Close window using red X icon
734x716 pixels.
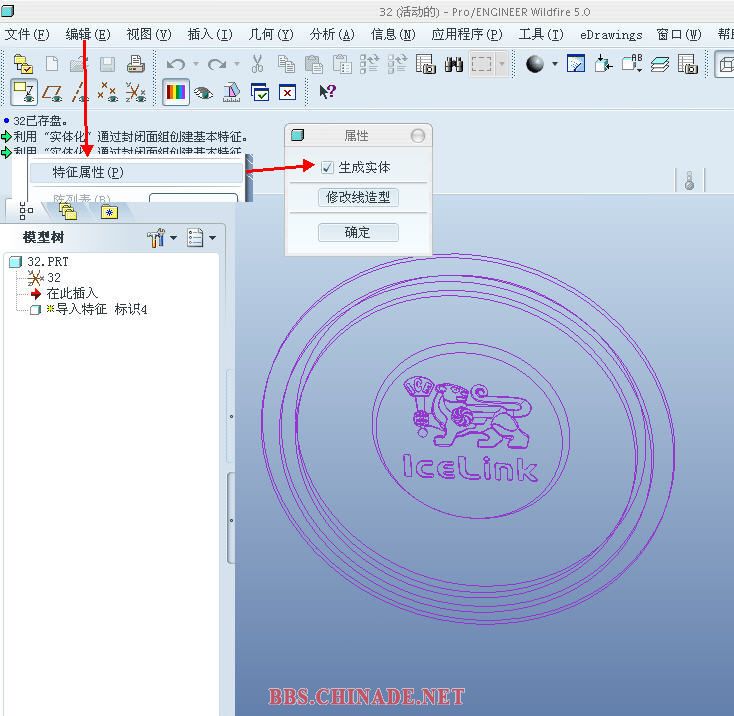click(287, 92)
